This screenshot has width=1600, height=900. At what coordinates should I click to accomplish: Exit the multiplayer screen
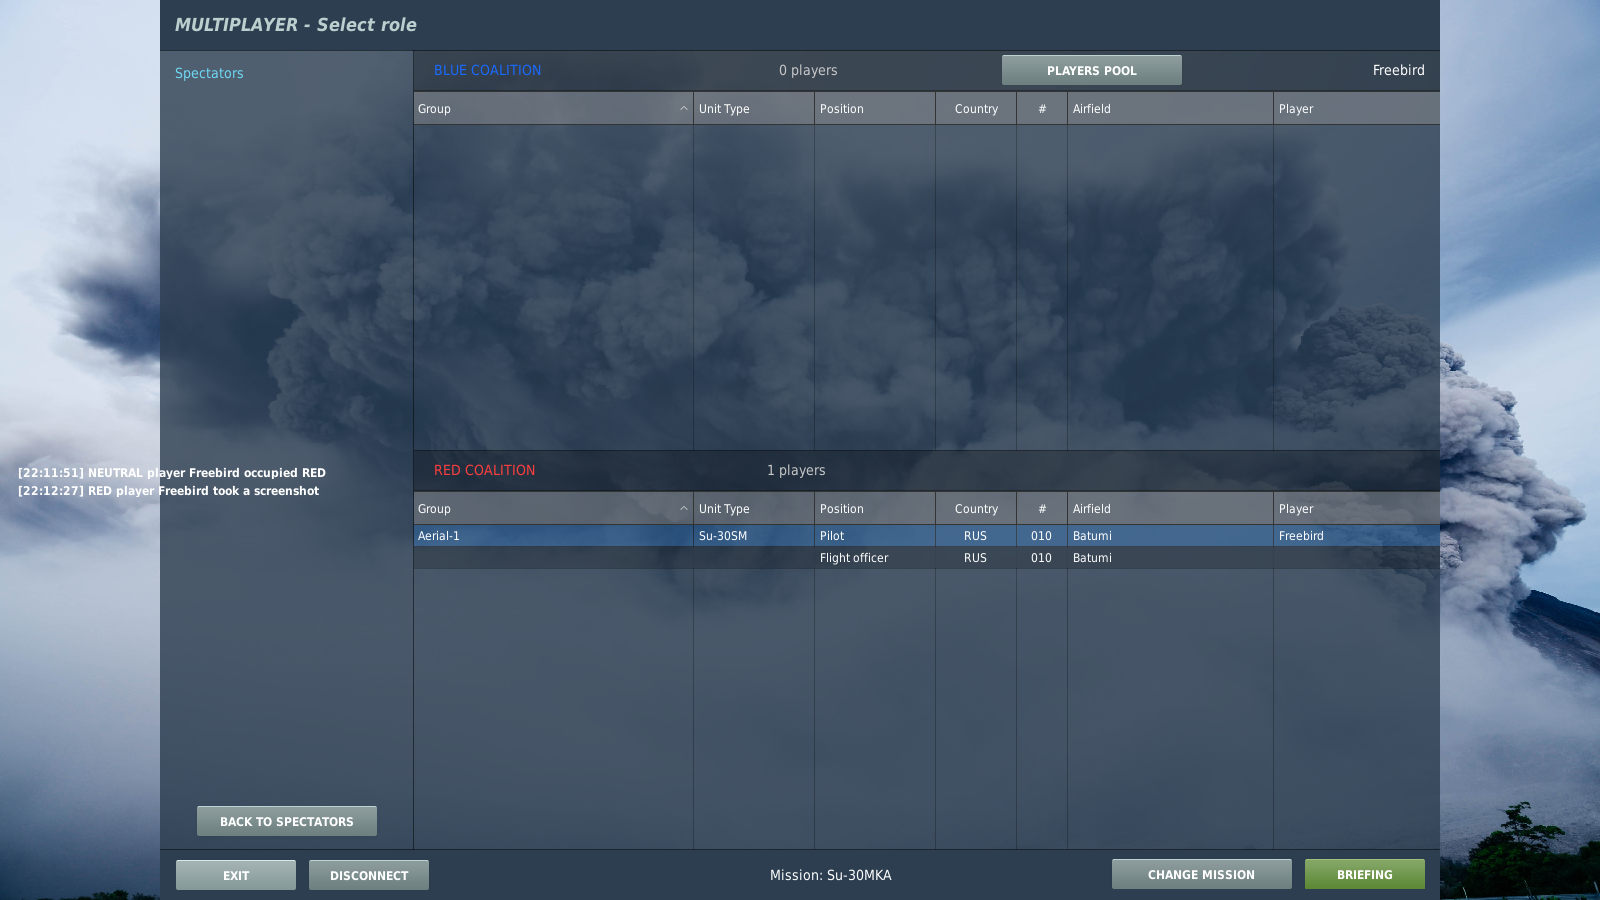coord(236,875)
